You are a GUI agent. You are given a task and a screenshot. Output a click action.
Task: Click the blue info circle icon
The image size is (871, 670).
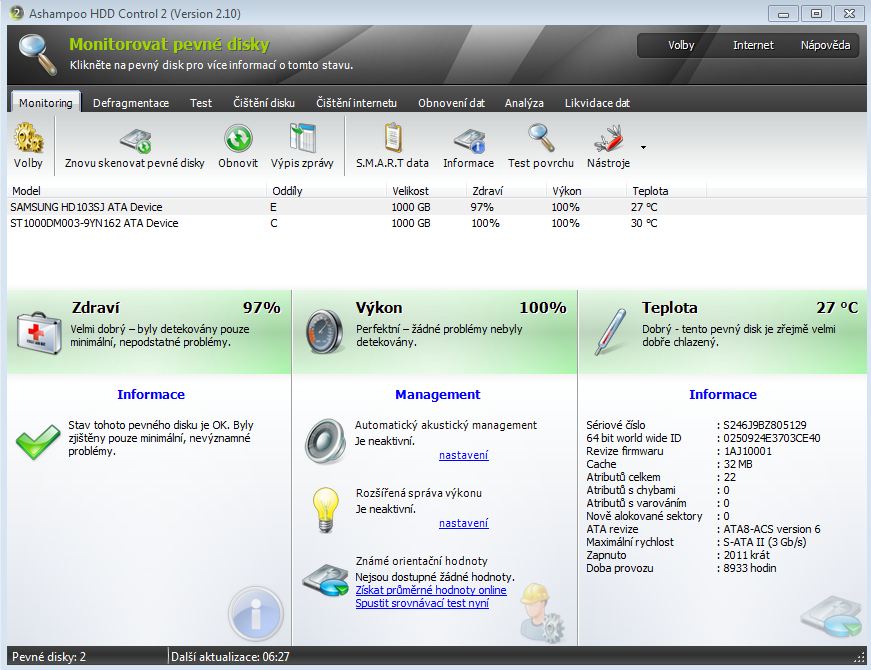(x=256, y=614)
